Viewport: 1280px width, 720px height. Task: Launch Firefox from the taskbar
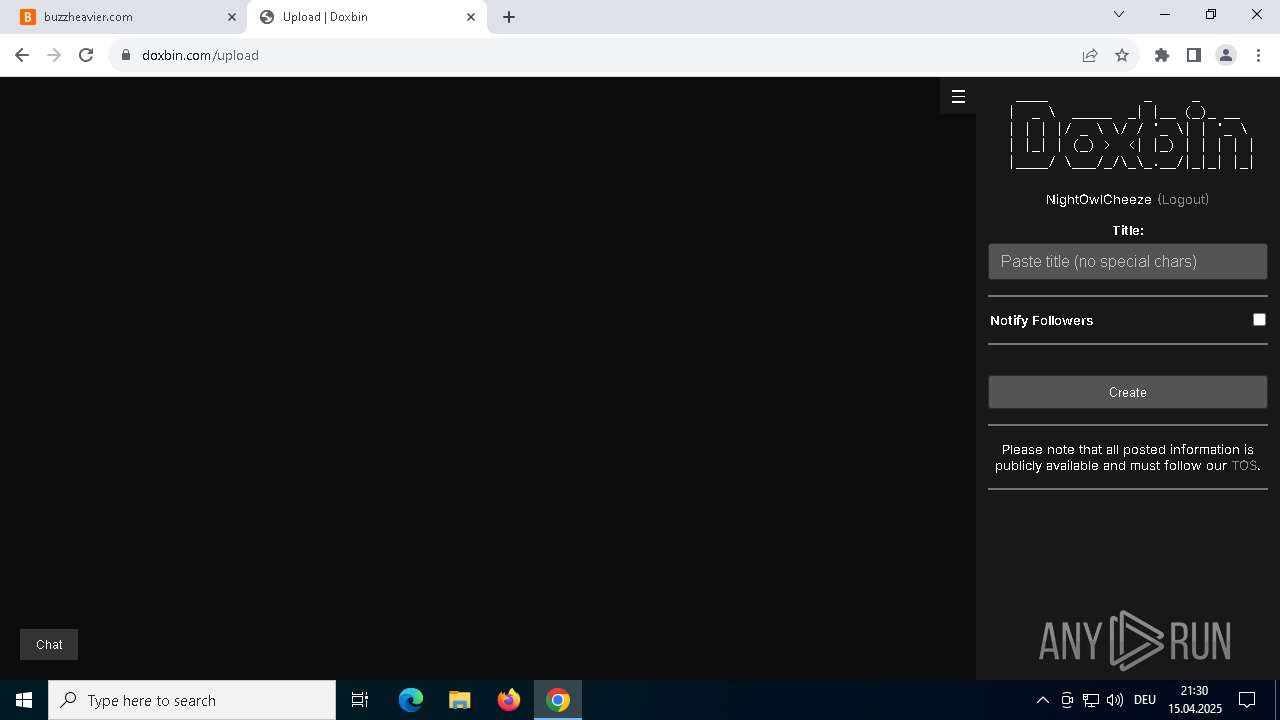pyautogui.click(x=509, y=700)
